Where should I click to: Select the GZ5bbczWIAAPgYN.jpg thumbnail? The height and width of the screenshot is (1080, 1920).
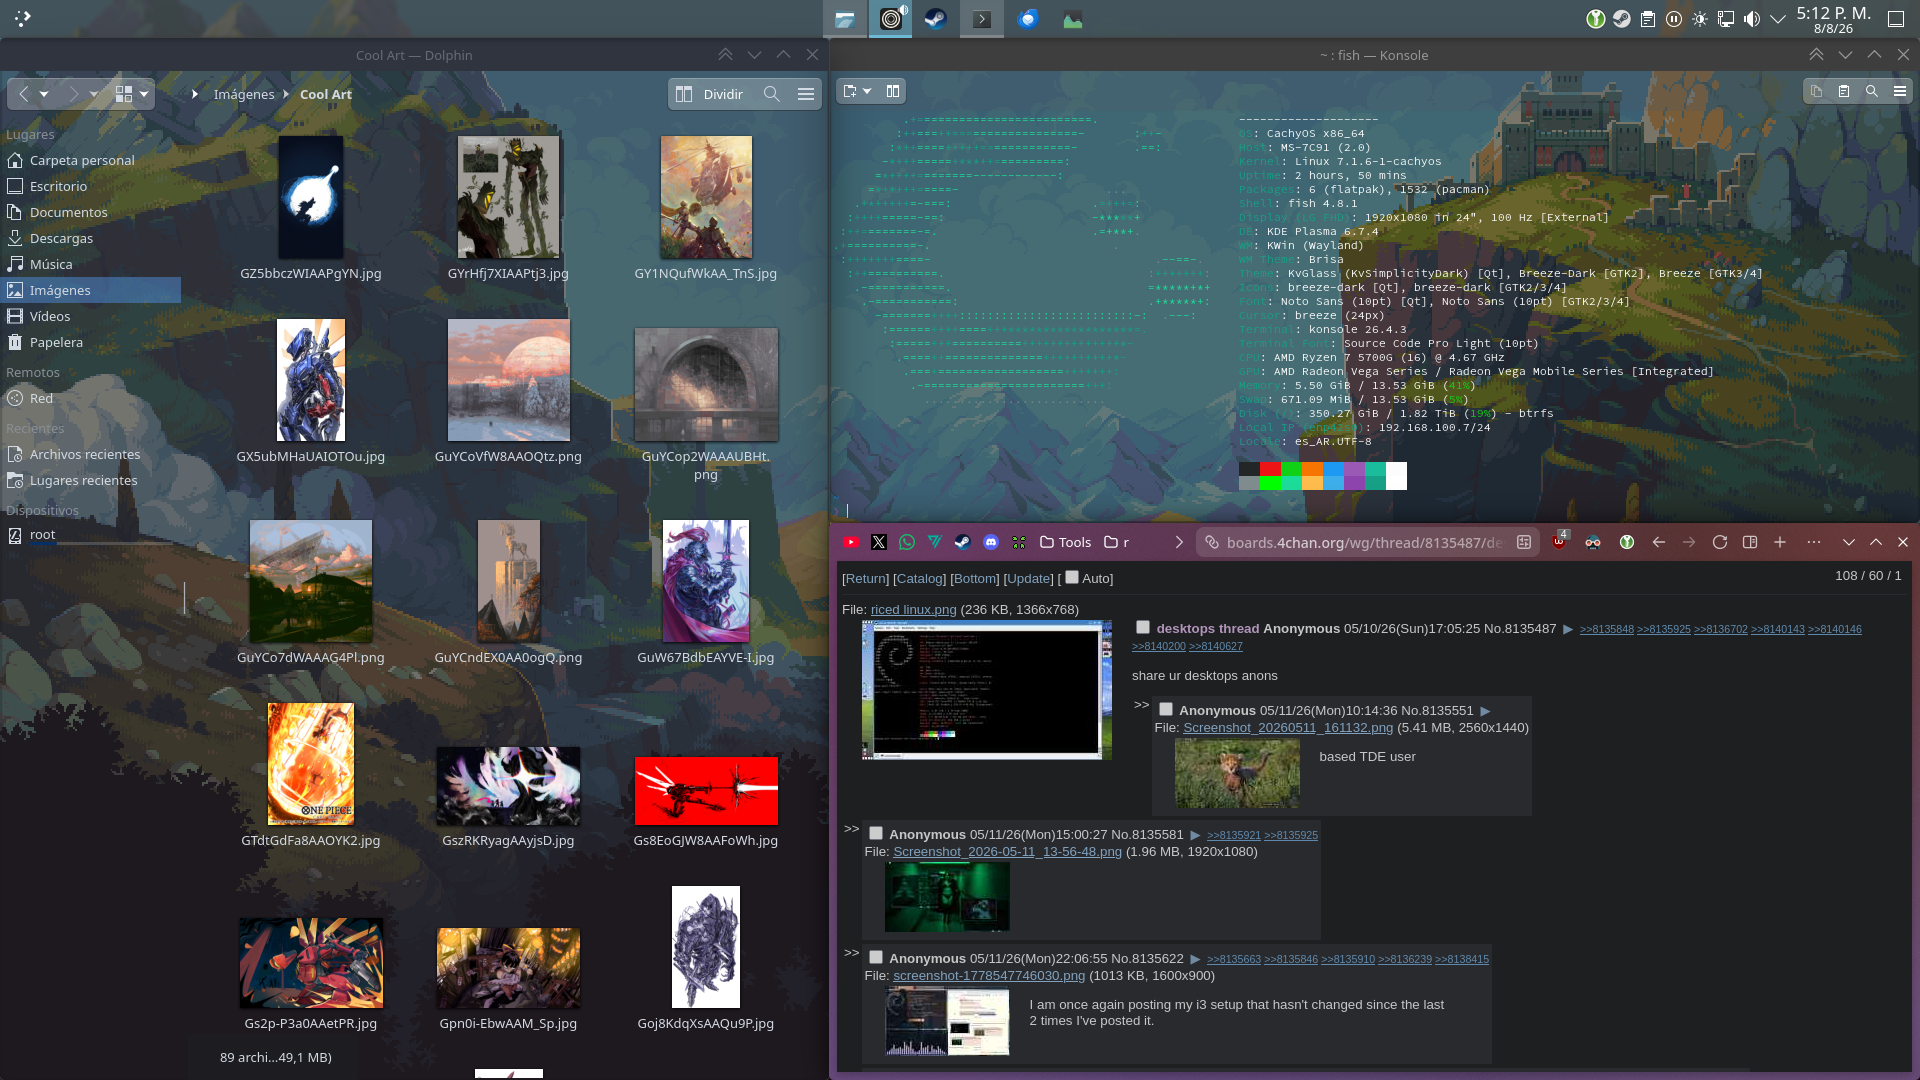click(x=311, y=197)
